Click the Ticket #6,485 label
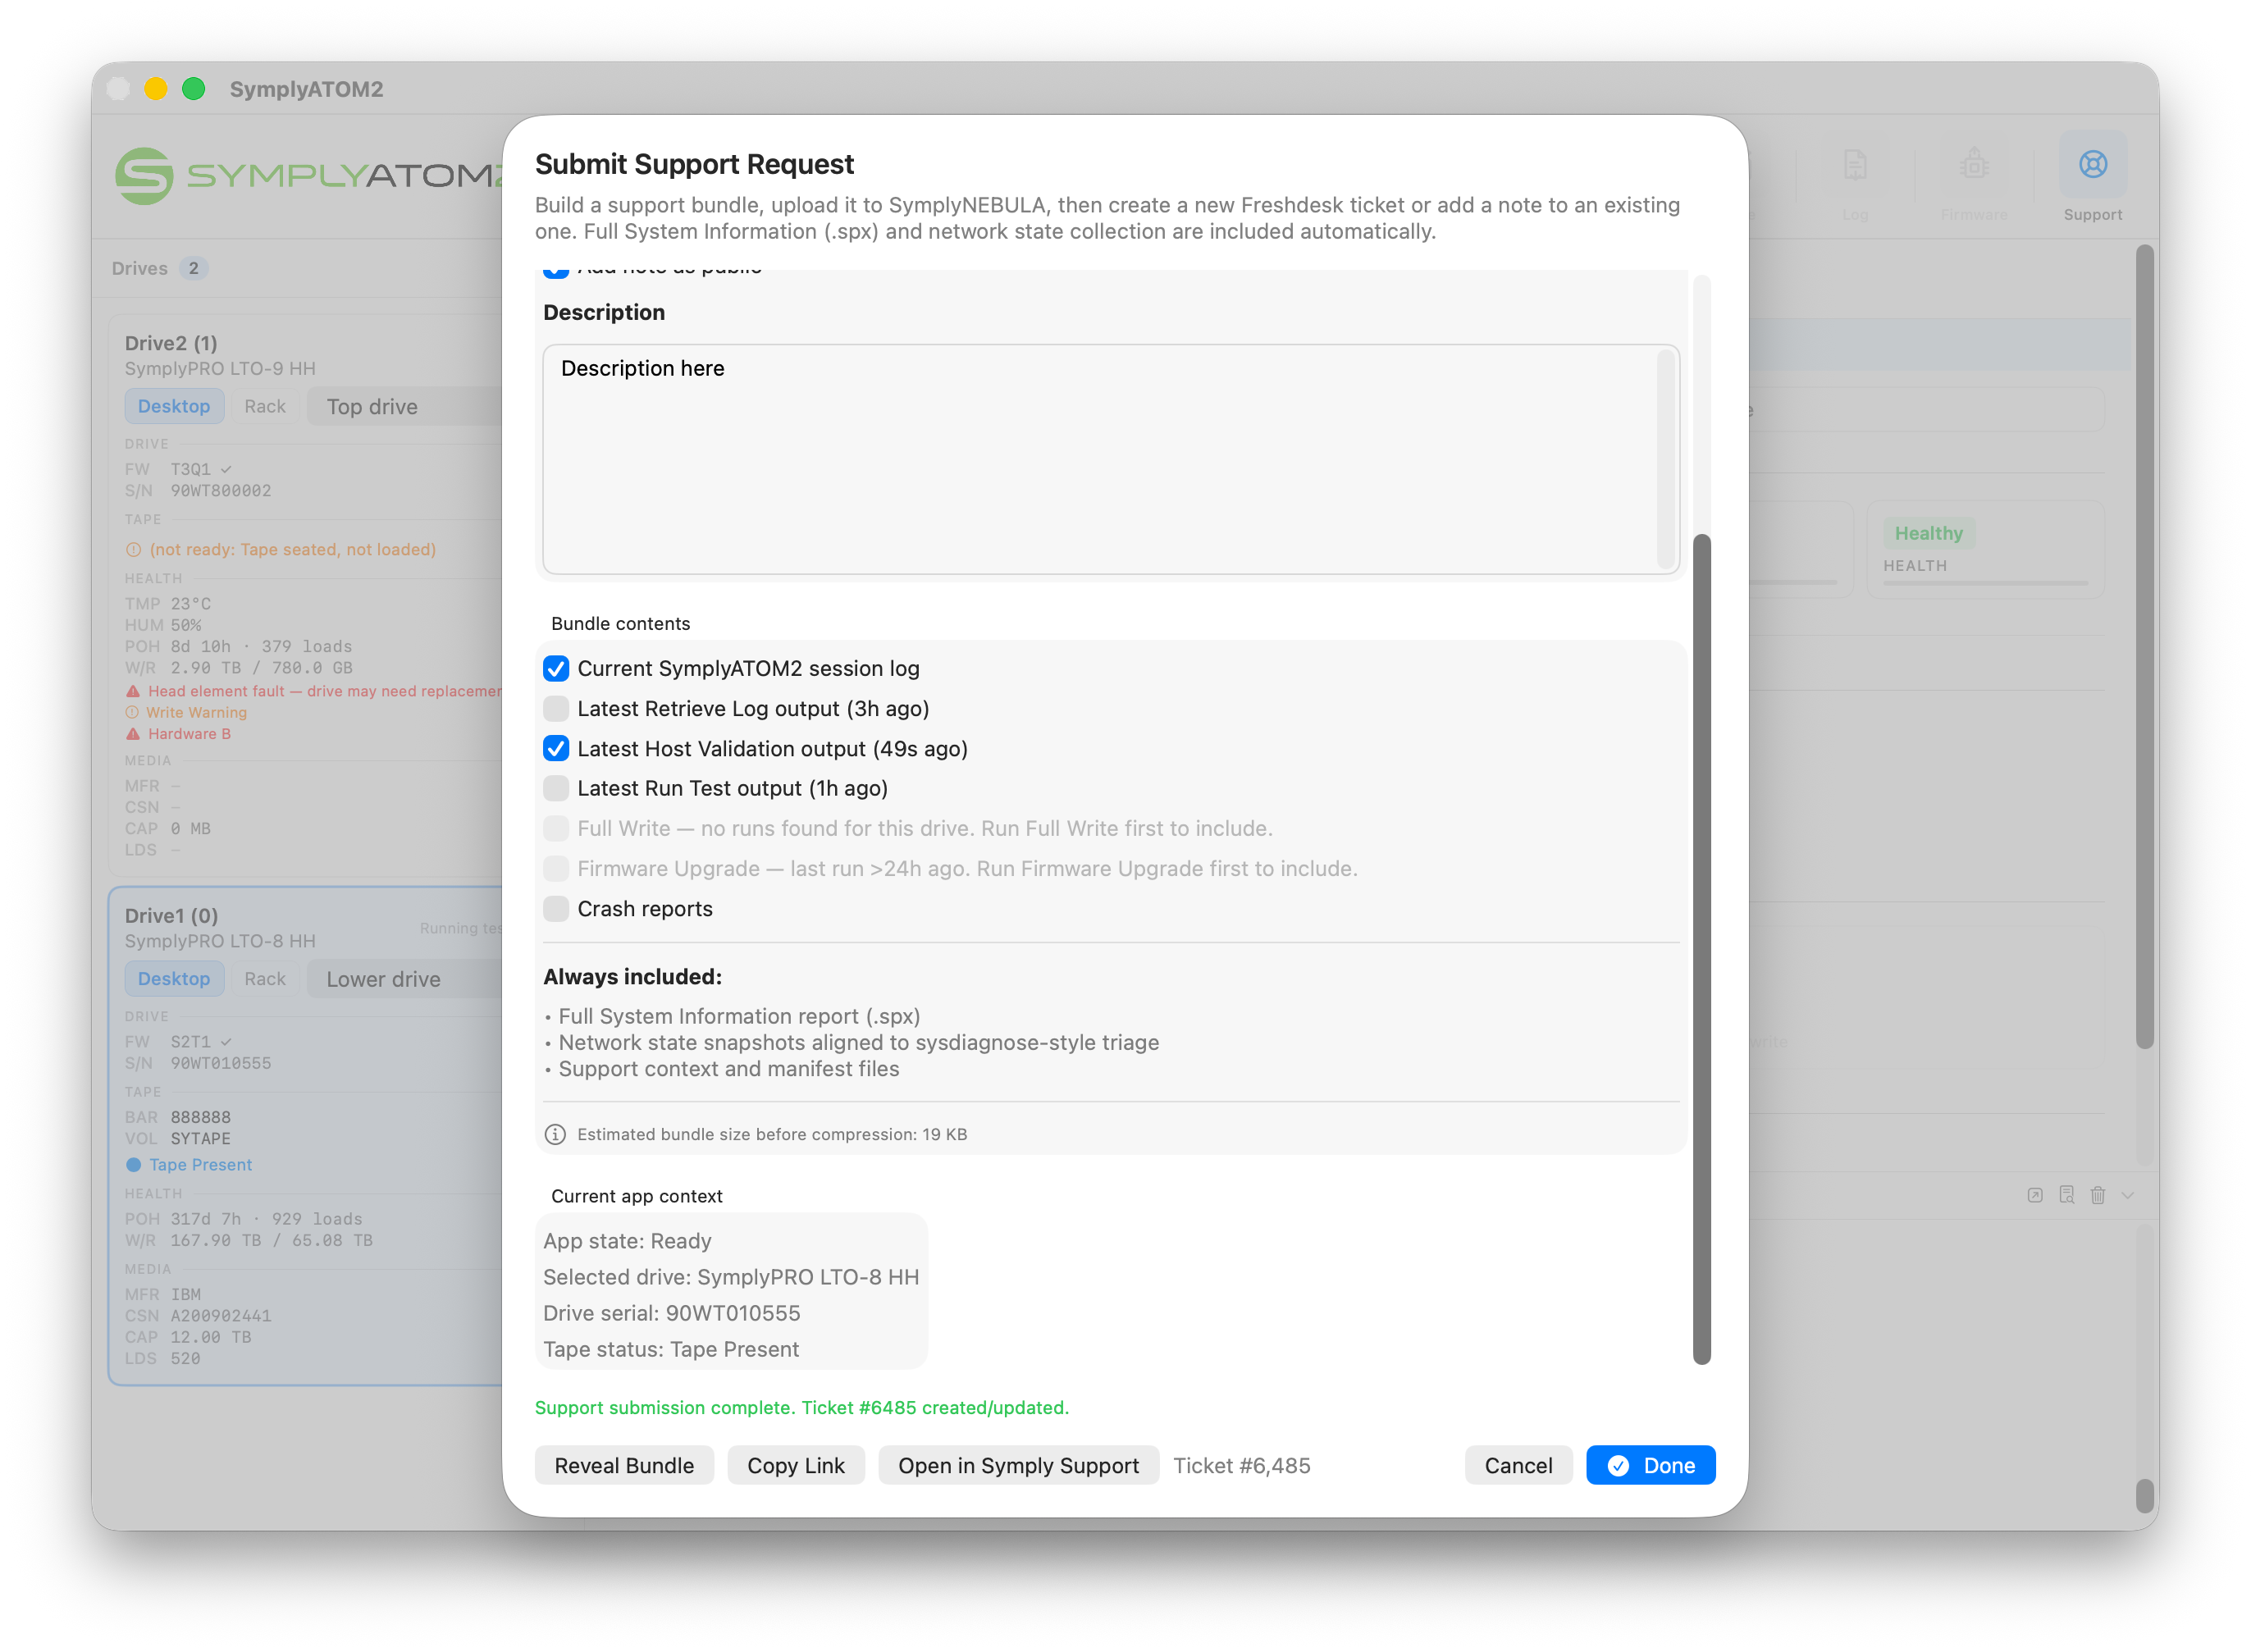Viewport: 2251px width, 1652px height. click(x=1241, y=1465)
